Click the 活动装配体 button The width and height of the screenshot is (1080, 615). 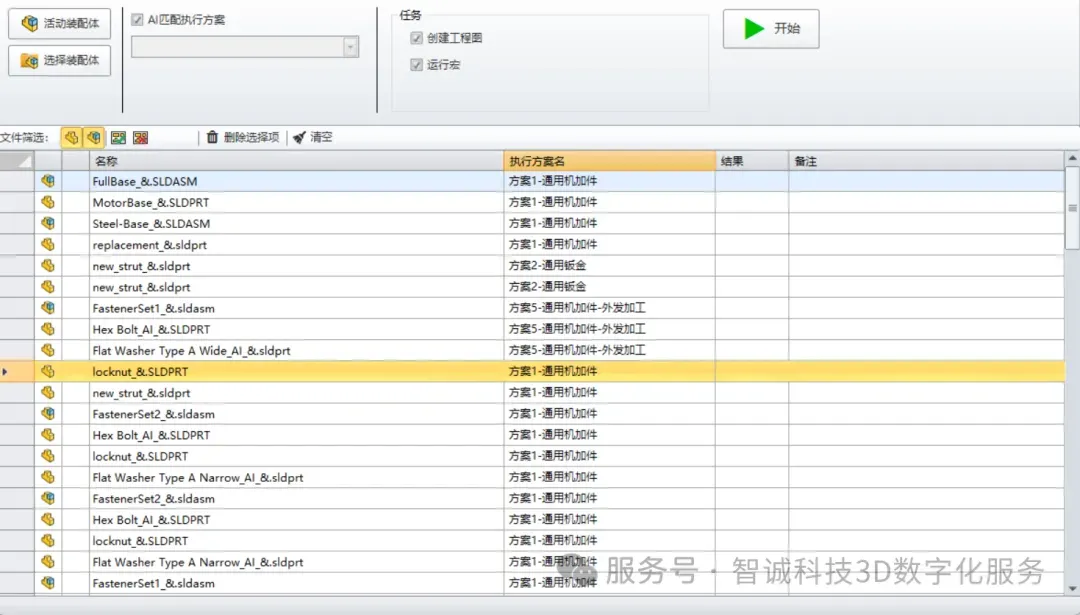(60, 23)
